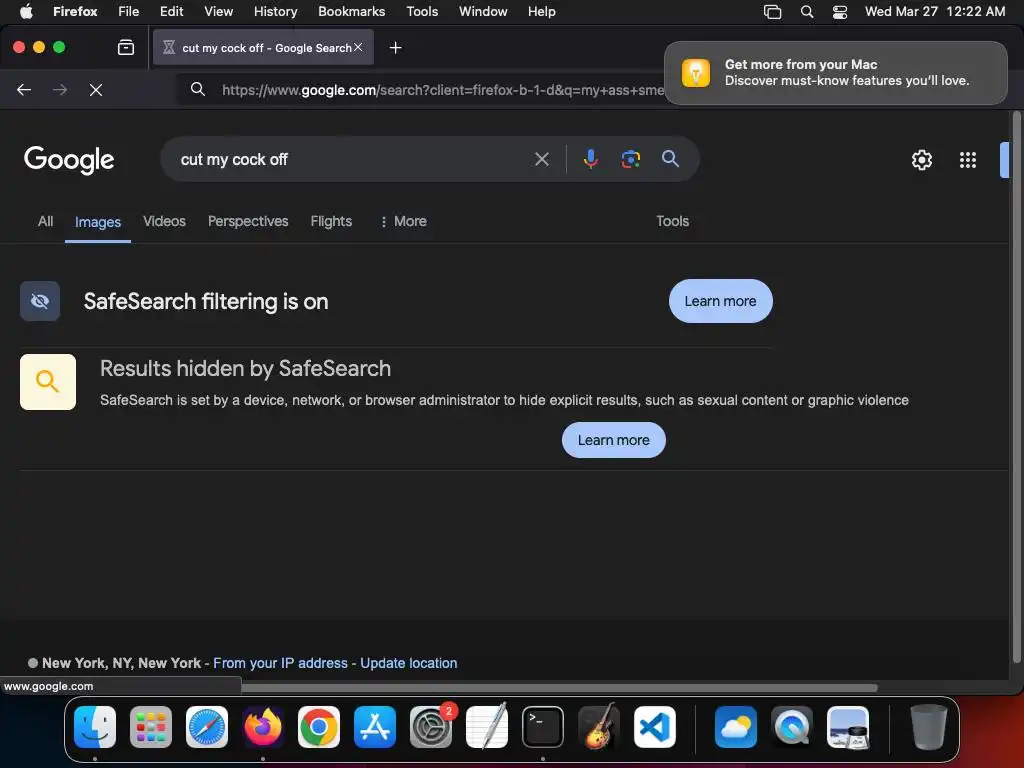
Task: Open TextEdit from the Dock
Action: 487,727
